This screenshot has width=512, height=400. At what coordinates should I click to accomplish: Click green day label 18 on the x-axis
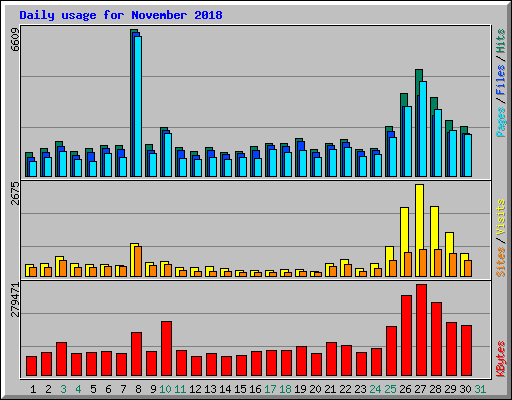285,389
